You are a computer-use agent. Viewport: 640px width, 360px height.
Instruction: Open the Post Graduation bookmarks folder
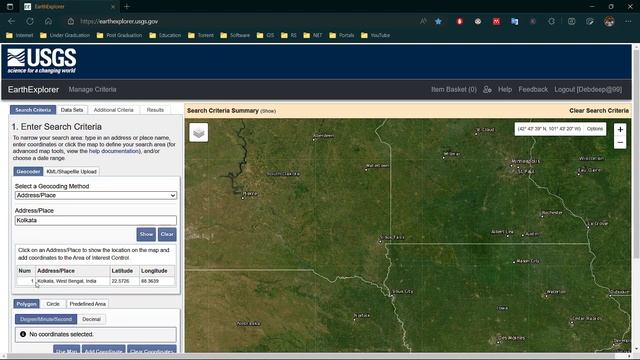click(x=119, y=36)
